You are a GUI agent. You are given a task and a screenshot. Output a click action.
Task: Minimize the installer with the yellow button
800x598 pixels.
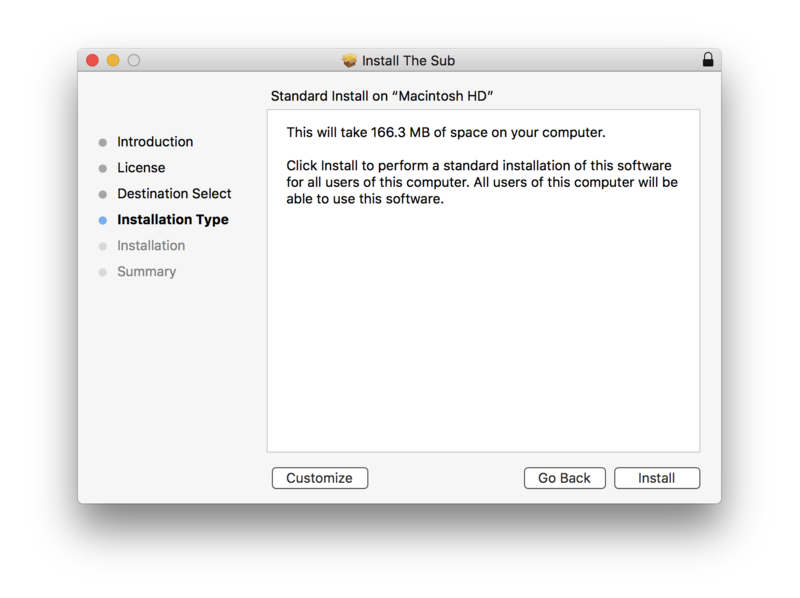(x=113, y=61)
